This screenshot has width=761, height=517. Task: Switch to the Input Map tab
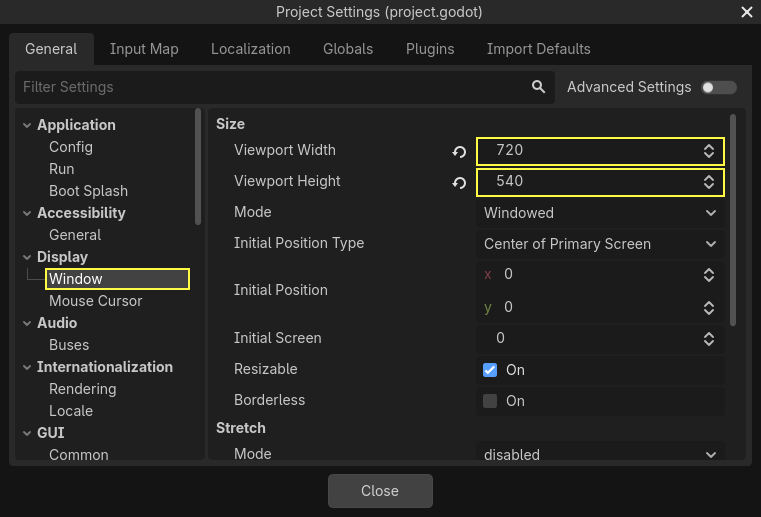pyautogui.click(x=144, y=49)
